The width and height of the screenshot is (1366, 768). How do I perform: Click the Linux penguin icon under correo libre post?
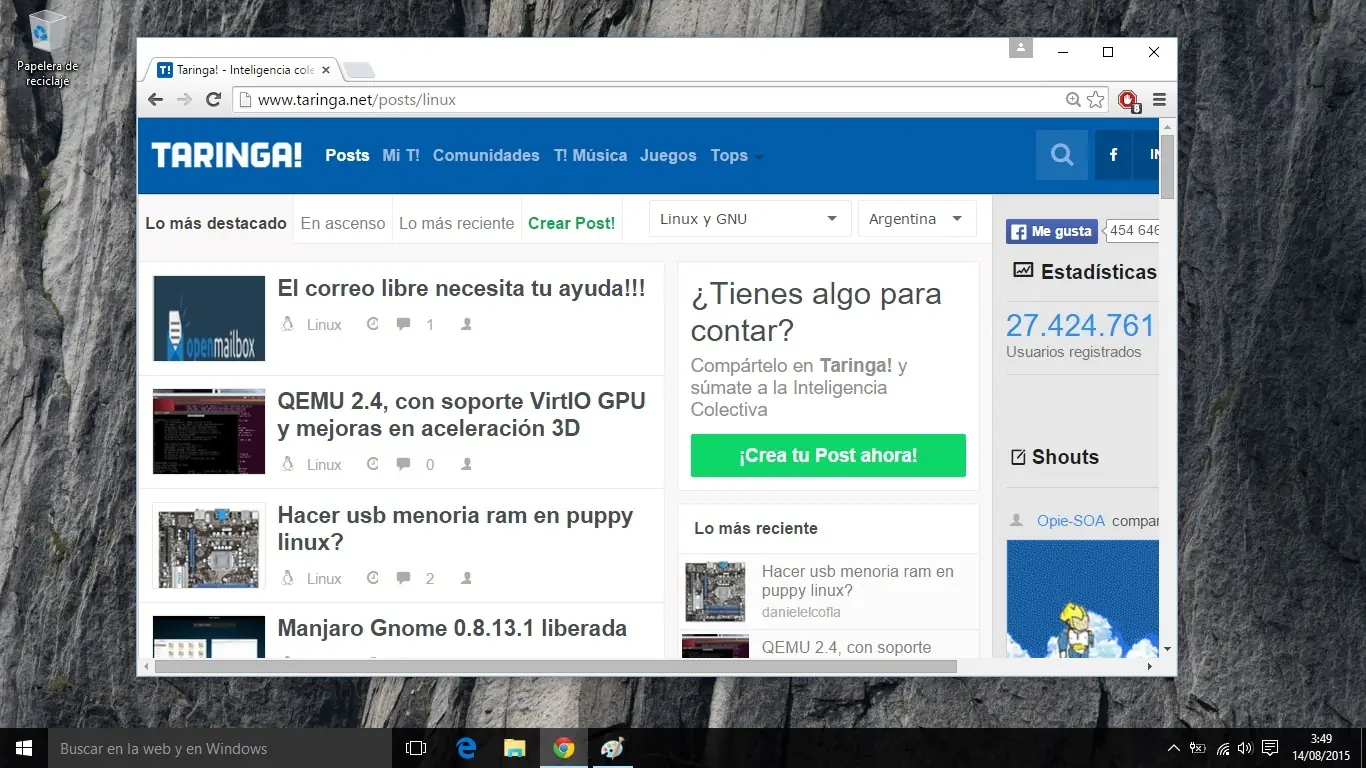click(x=290, y=324)
